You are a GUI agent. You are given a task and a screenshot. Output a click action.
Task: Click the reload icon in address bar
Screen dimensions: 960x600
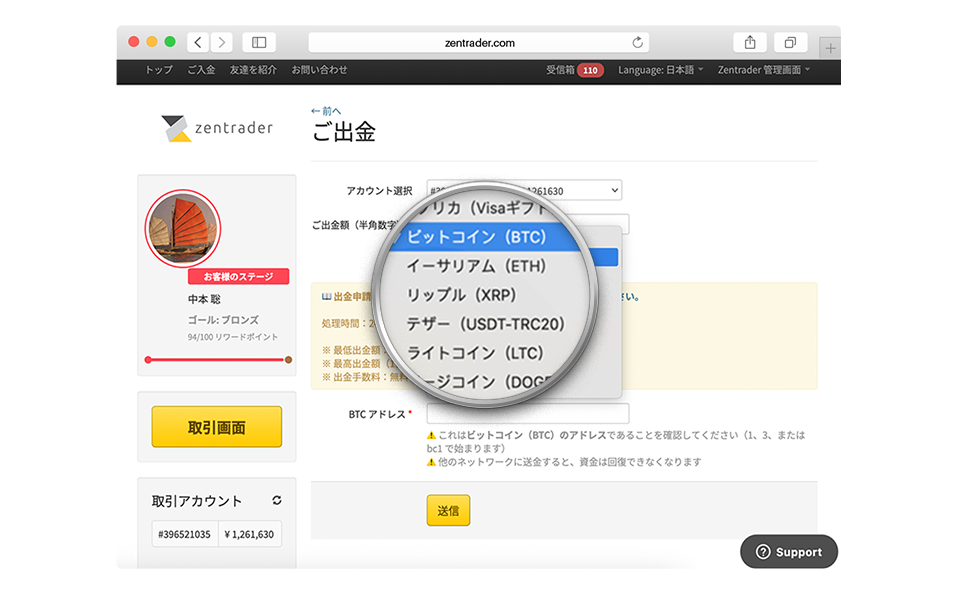coord(637,42)
